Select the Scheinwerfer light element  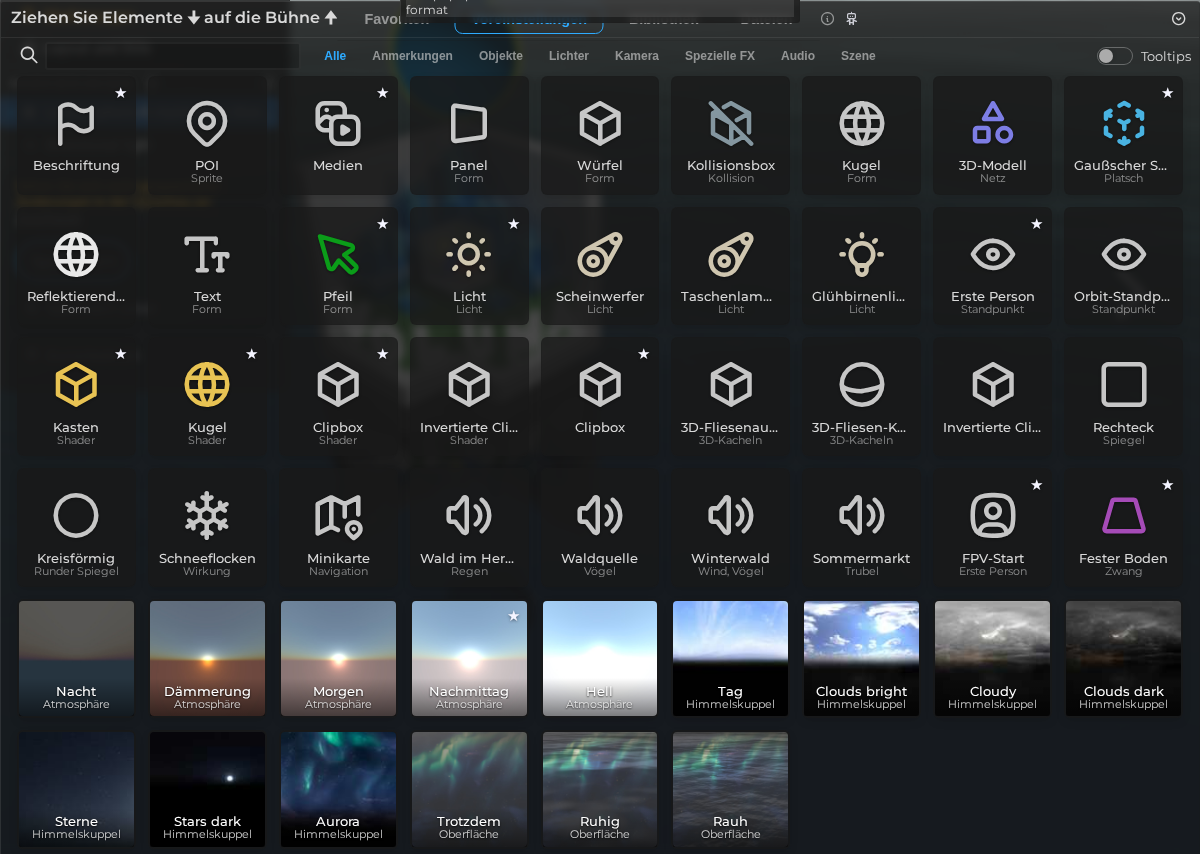600,266
